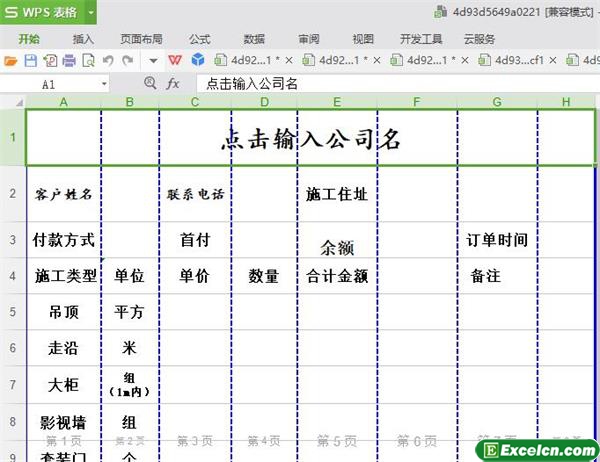Save the workbook with the floppy disk icon
Screen dimensions: 600x462
click(x=30, y=61)
